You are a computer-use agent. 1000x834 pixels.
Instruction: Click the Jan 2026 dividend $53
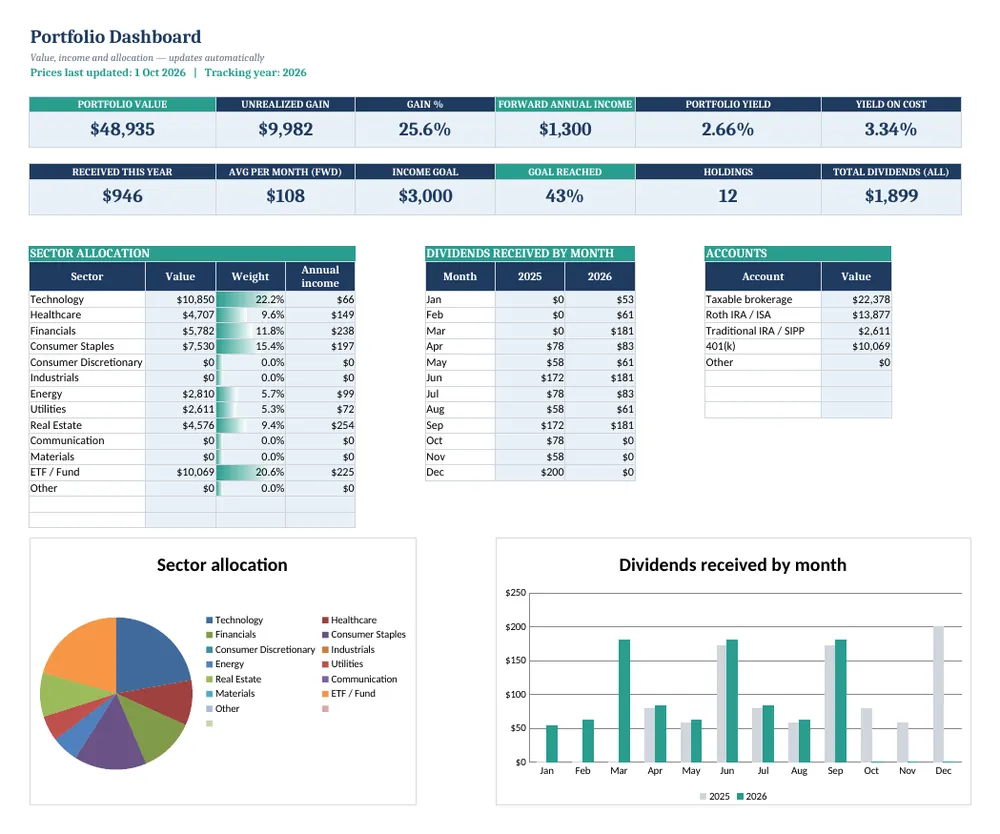[x=600, y=300]
